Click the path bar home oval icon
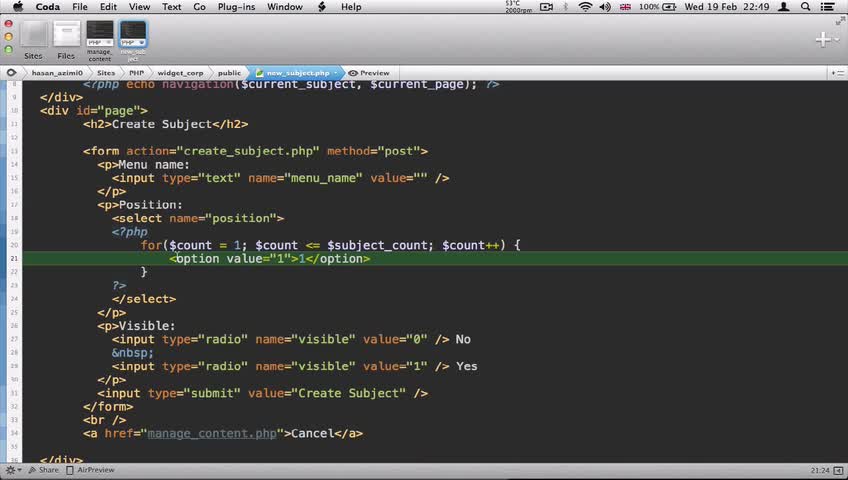Screen dimensions: 848x480 tap(11, 72)
